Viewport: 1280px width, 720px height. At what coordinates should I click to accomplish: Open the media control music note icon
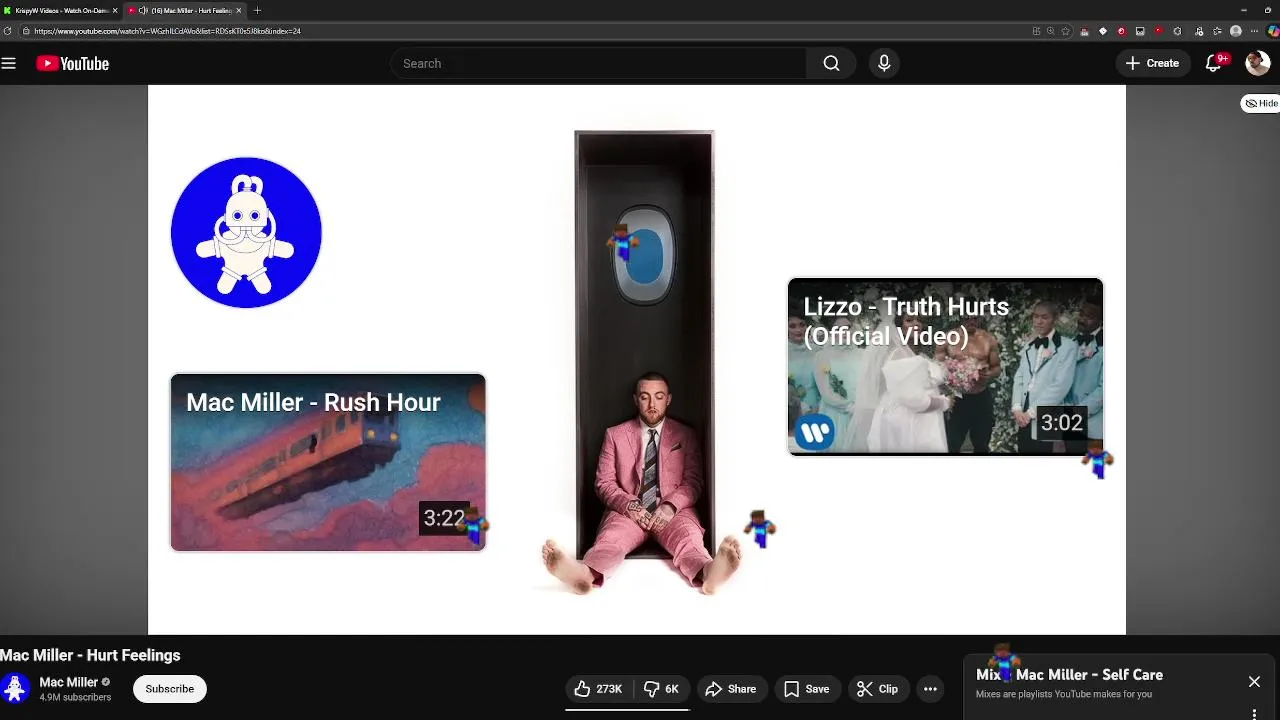coord(1199,31)
